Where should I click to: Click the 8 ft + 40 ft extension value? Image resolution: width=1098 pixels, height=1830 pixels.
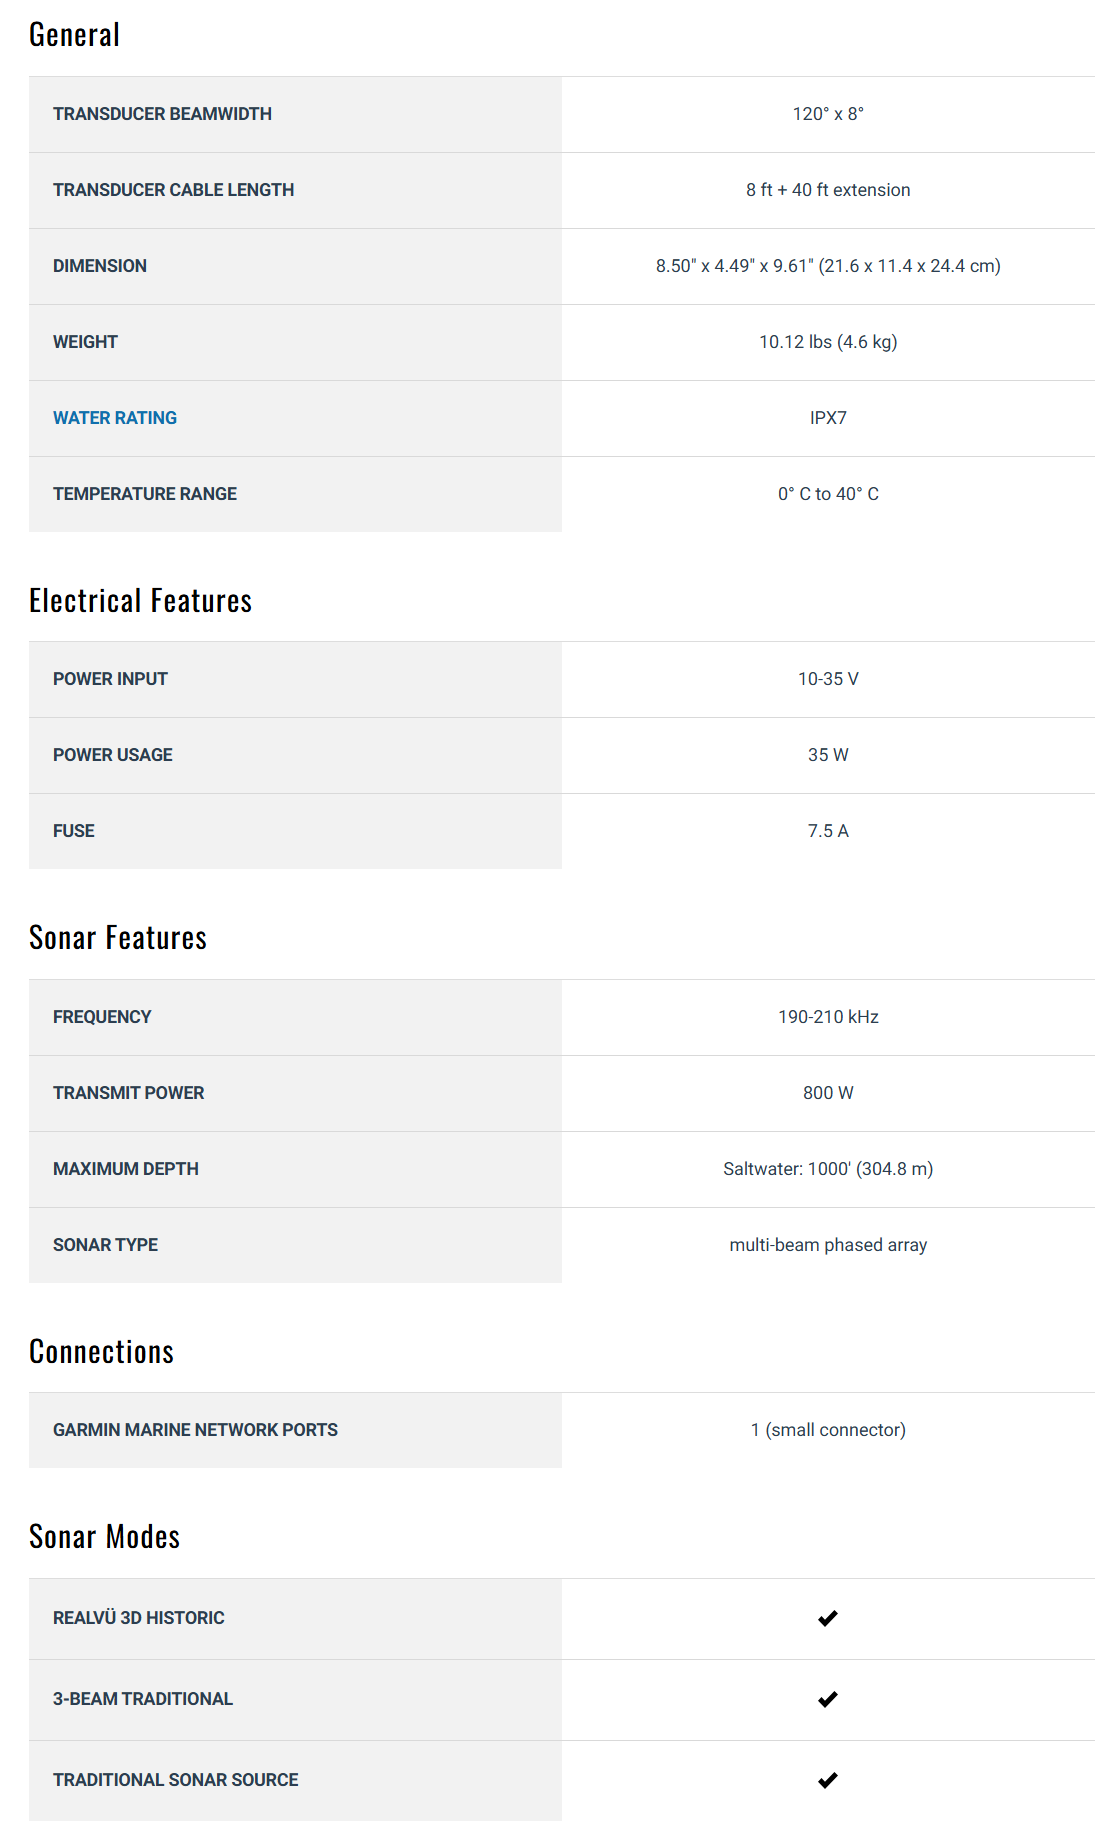click(x=828, y=190)
